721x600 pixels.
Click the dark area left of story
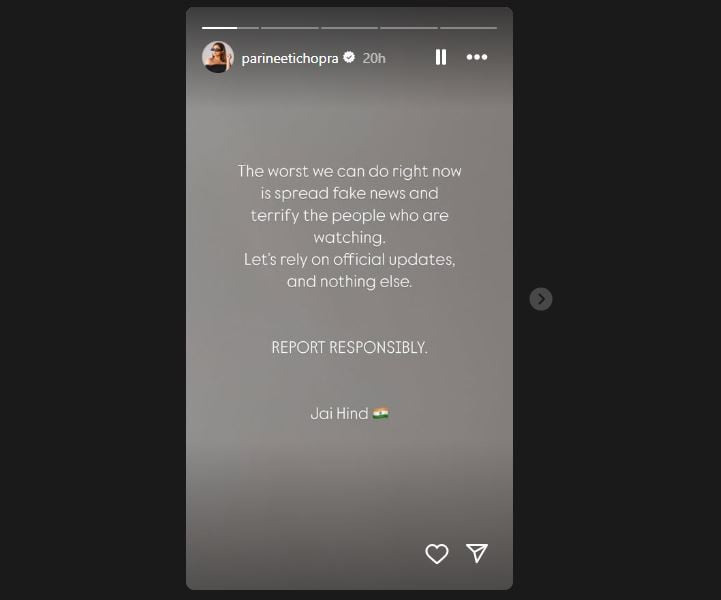(92, 299)
